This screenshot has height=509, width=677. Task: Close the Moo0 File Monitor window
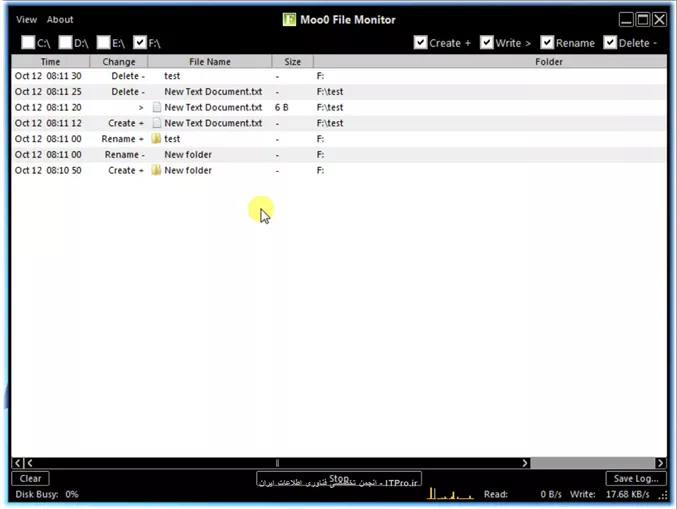659,19
